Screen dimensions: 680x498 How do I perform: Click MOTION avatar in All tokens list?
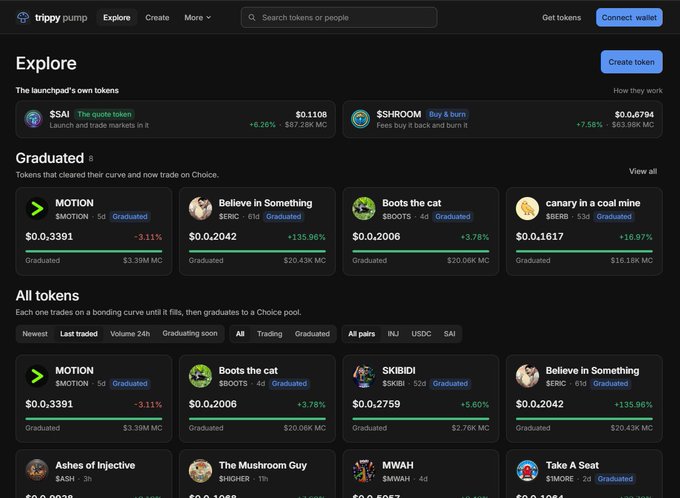pyautogui.click(x=37, y=376)
